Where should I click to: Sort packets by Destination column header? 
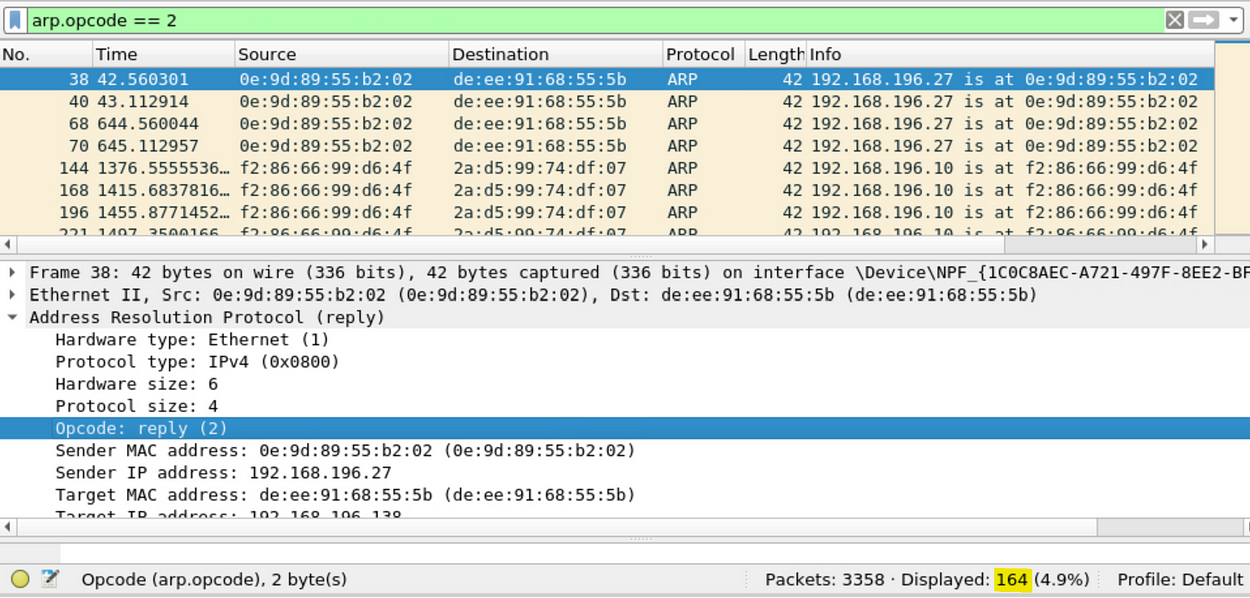pos(555,54)
